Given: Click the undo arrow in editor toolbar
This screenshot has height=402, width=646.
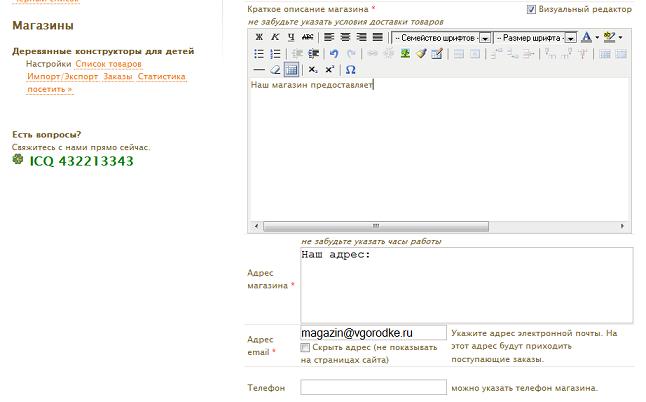Looking at the screenshot, I should point(334,54).
